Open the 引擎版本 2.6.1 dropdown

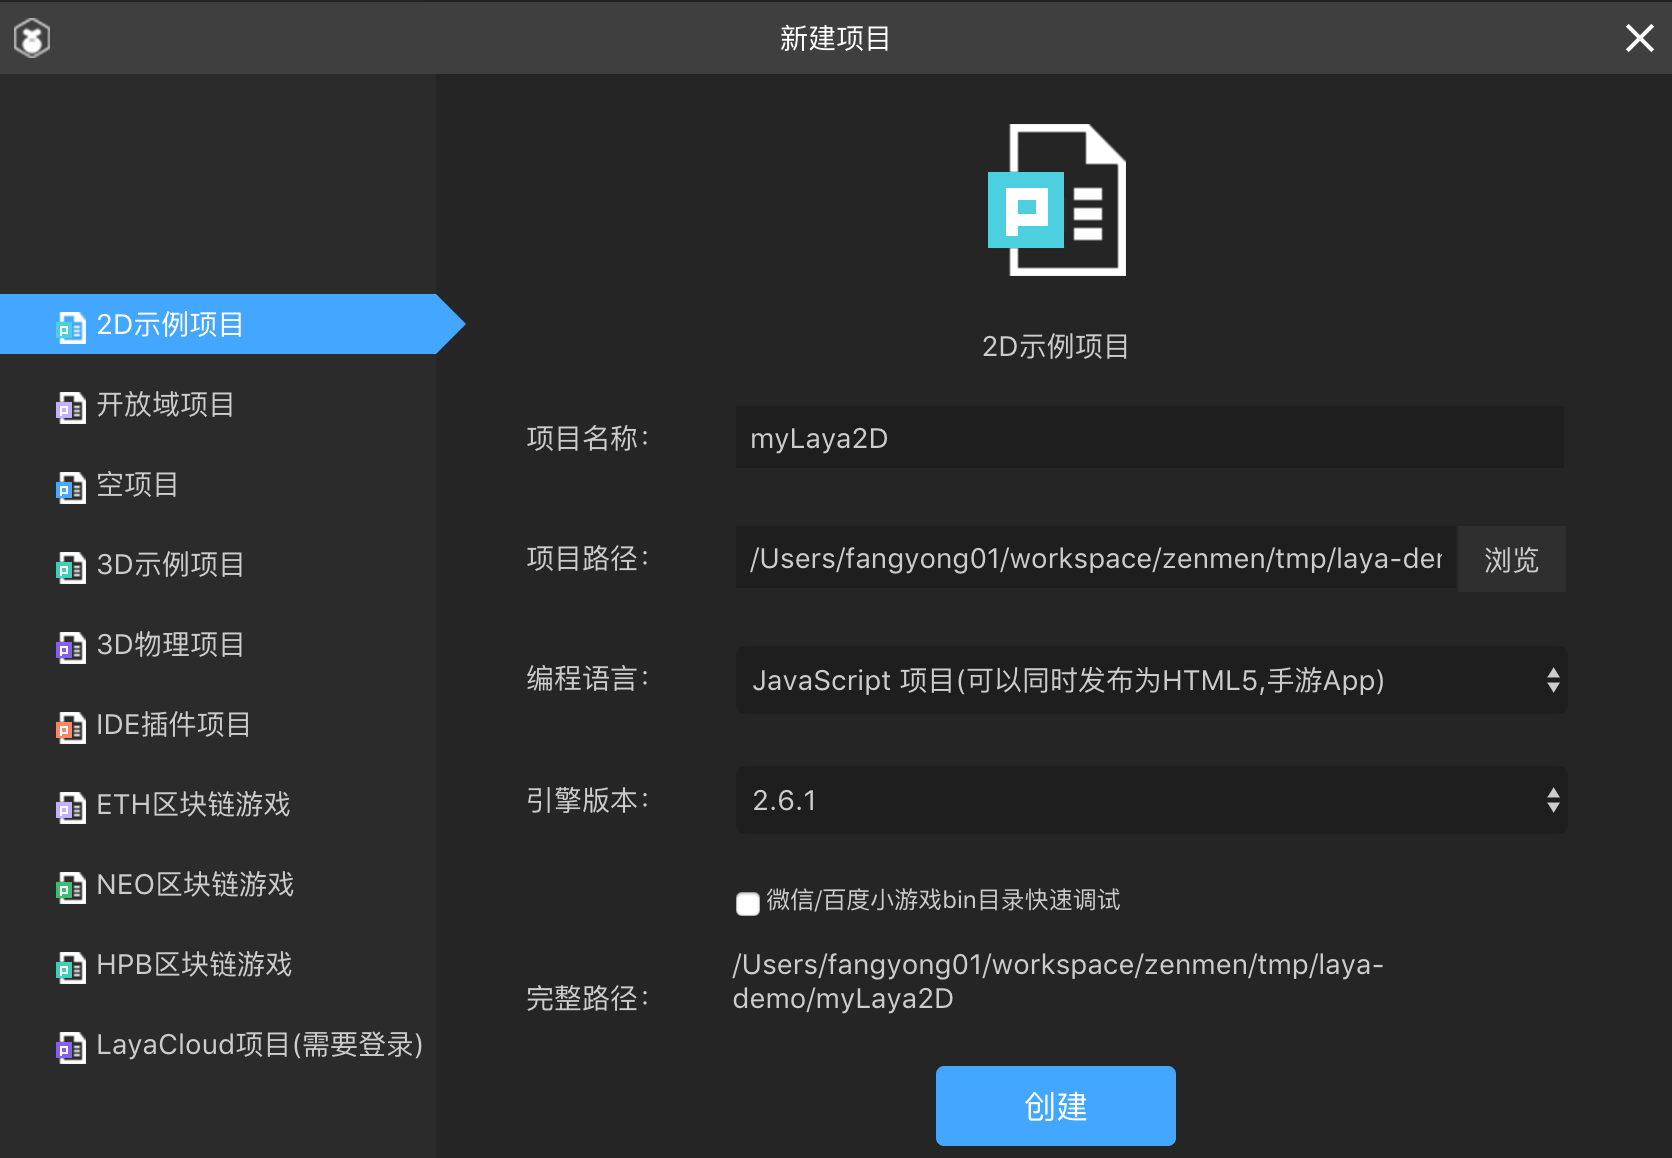click(x=1151, y=800)
